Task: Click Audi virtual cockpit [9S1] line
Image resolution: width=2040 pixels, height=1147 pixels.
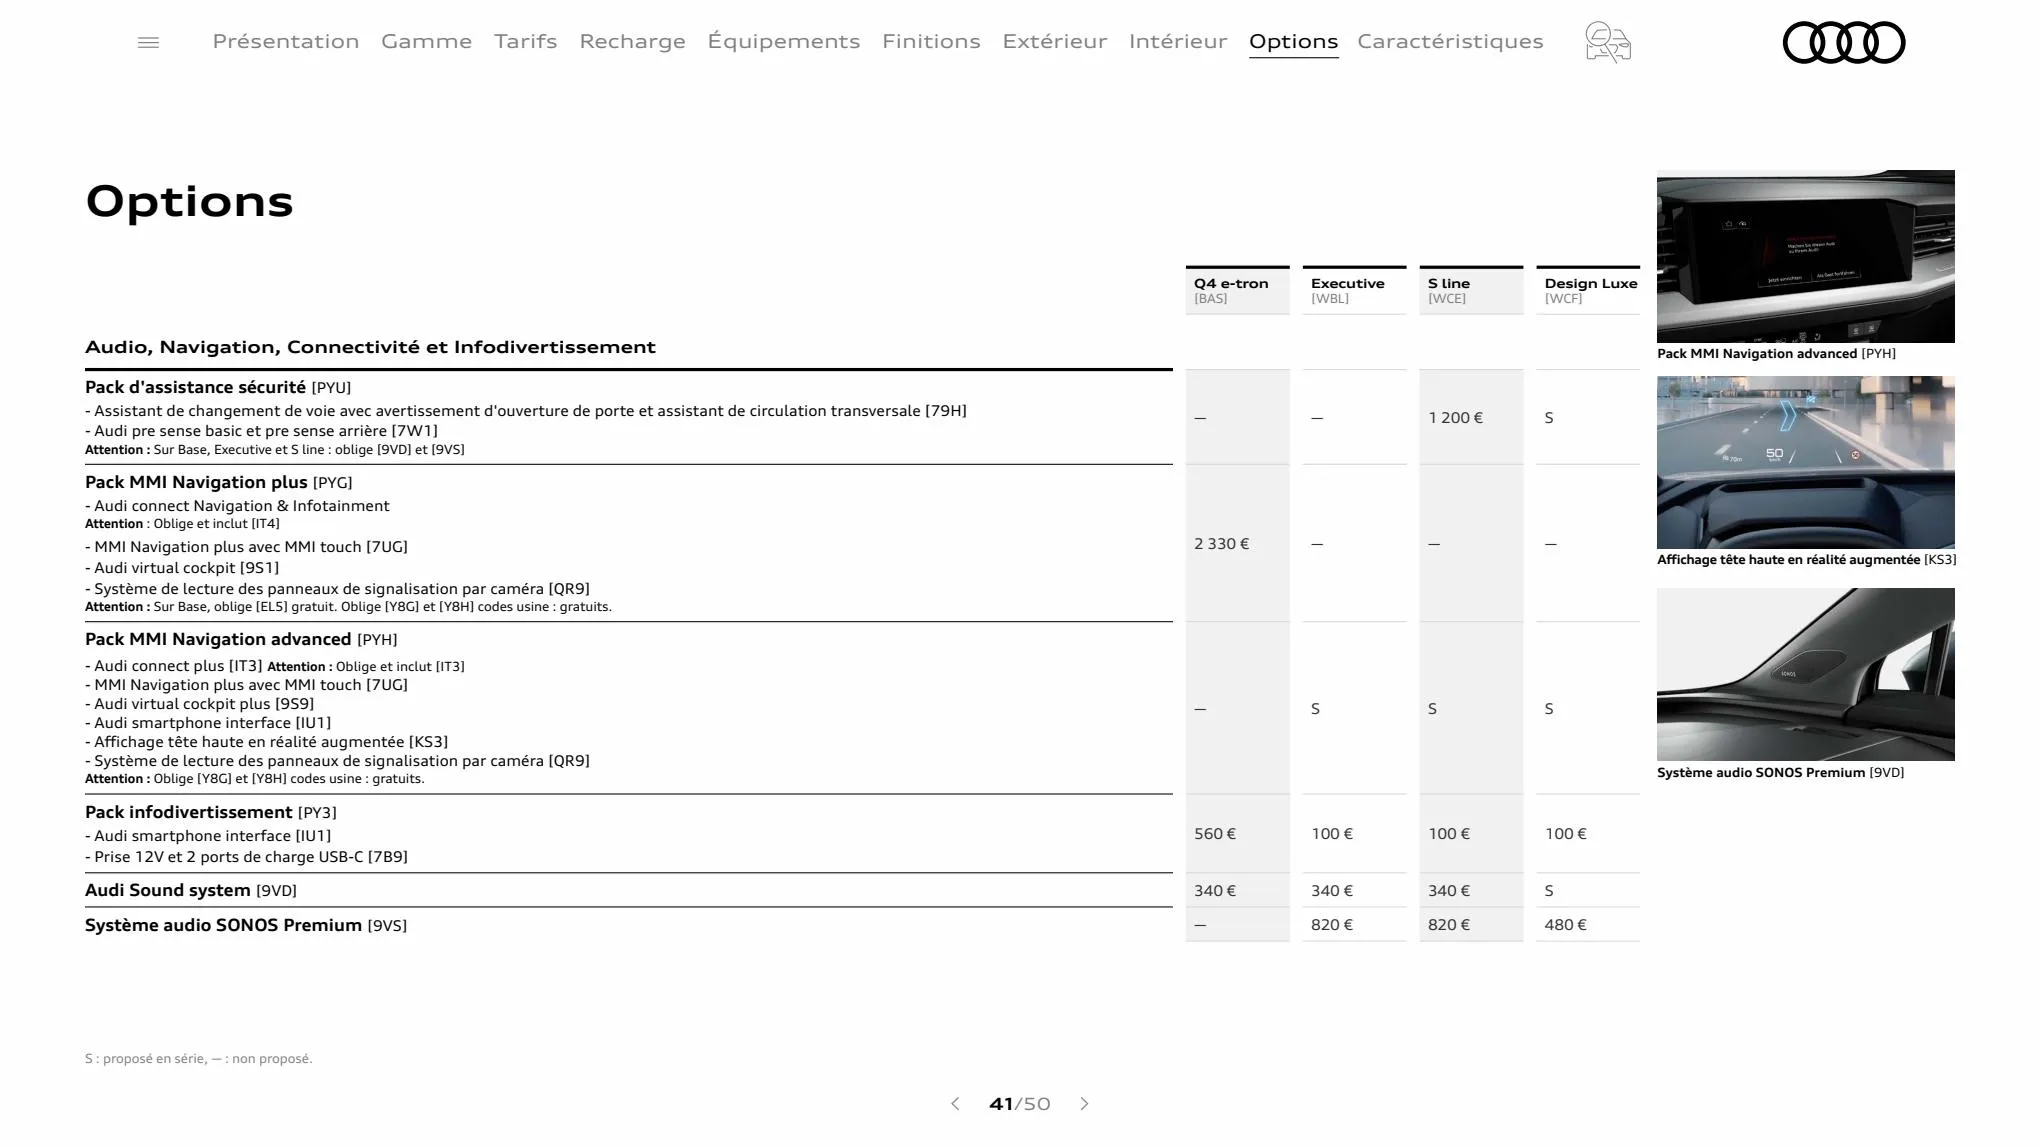Action: pyautogui.click(x=182, y=568)
